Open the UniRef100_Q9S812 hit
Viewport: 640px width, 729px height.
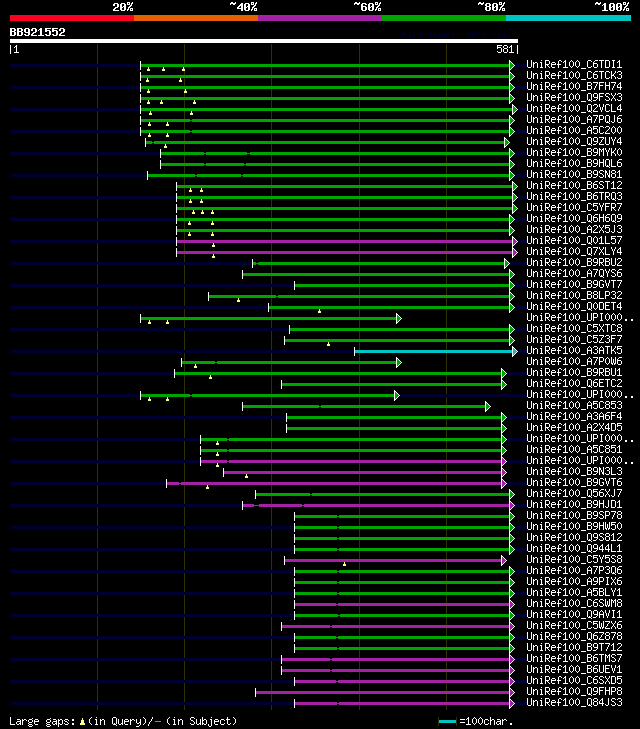574,537
